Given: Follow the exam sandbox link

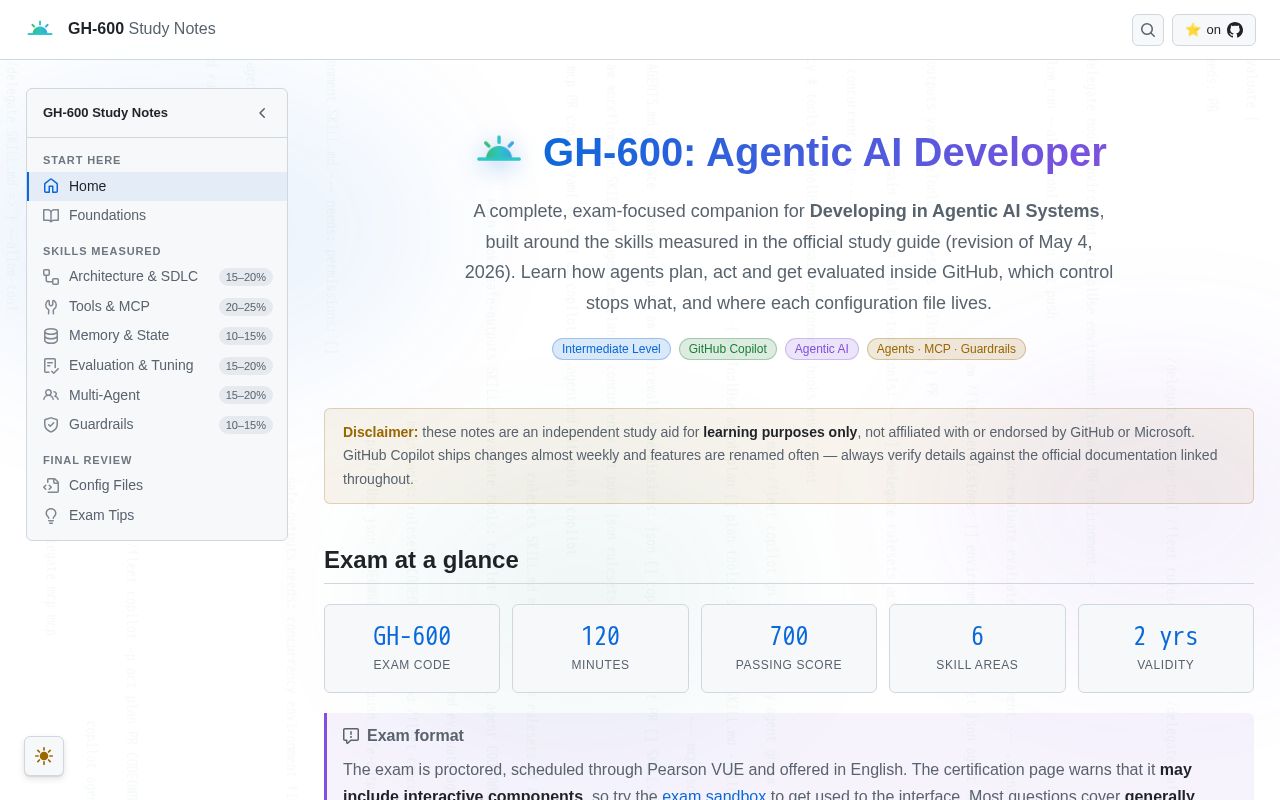Looking at the screenshot, I should pos(714,796).
